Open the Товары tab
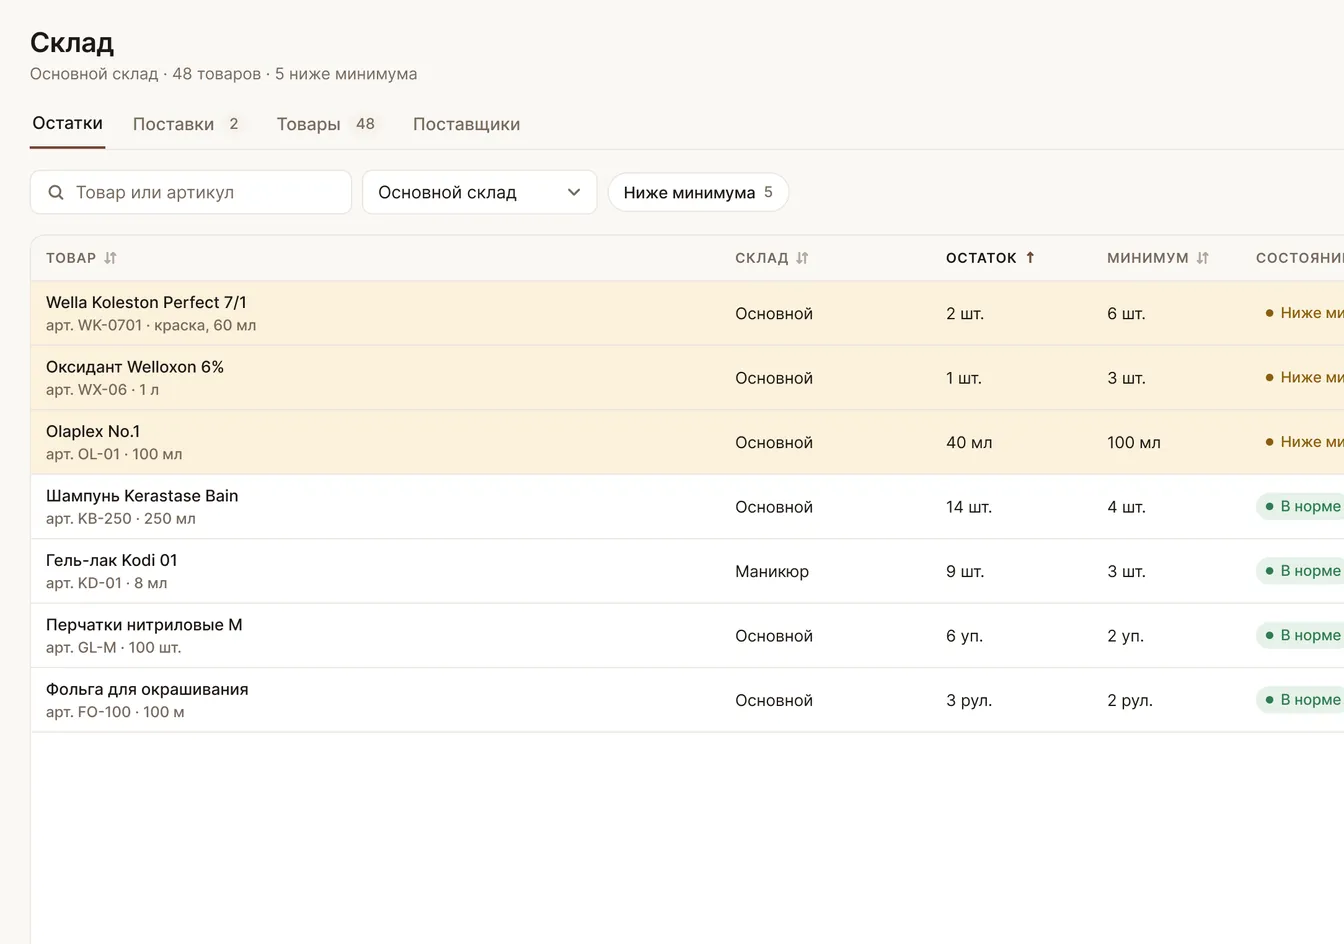The image size is (1344, 944). (326, 124)
